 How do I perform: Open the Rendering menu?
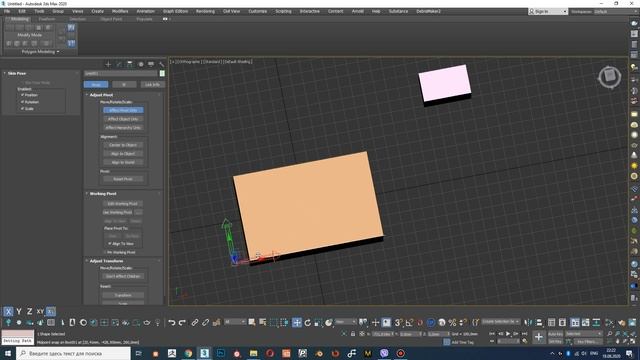(205, 11)
